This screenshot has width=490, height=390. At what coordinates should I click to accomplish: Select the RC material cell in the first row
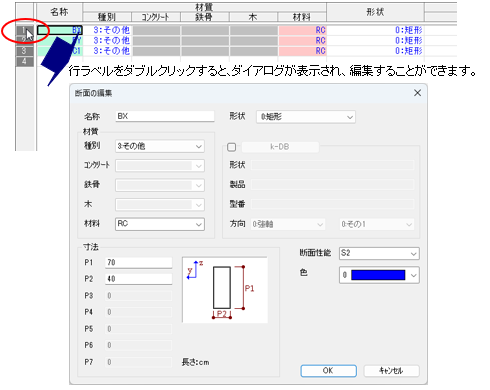tap(302, 30)
